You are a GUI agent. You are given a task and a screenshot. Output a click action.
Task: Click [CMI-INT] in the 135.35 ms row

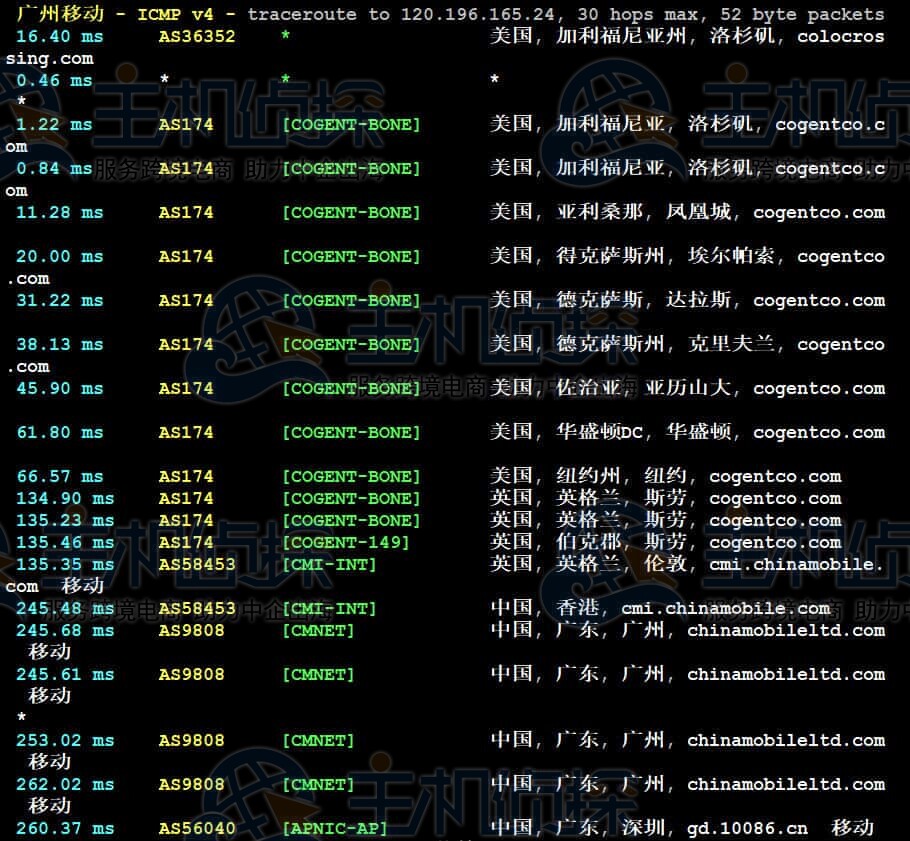[329, 565]
